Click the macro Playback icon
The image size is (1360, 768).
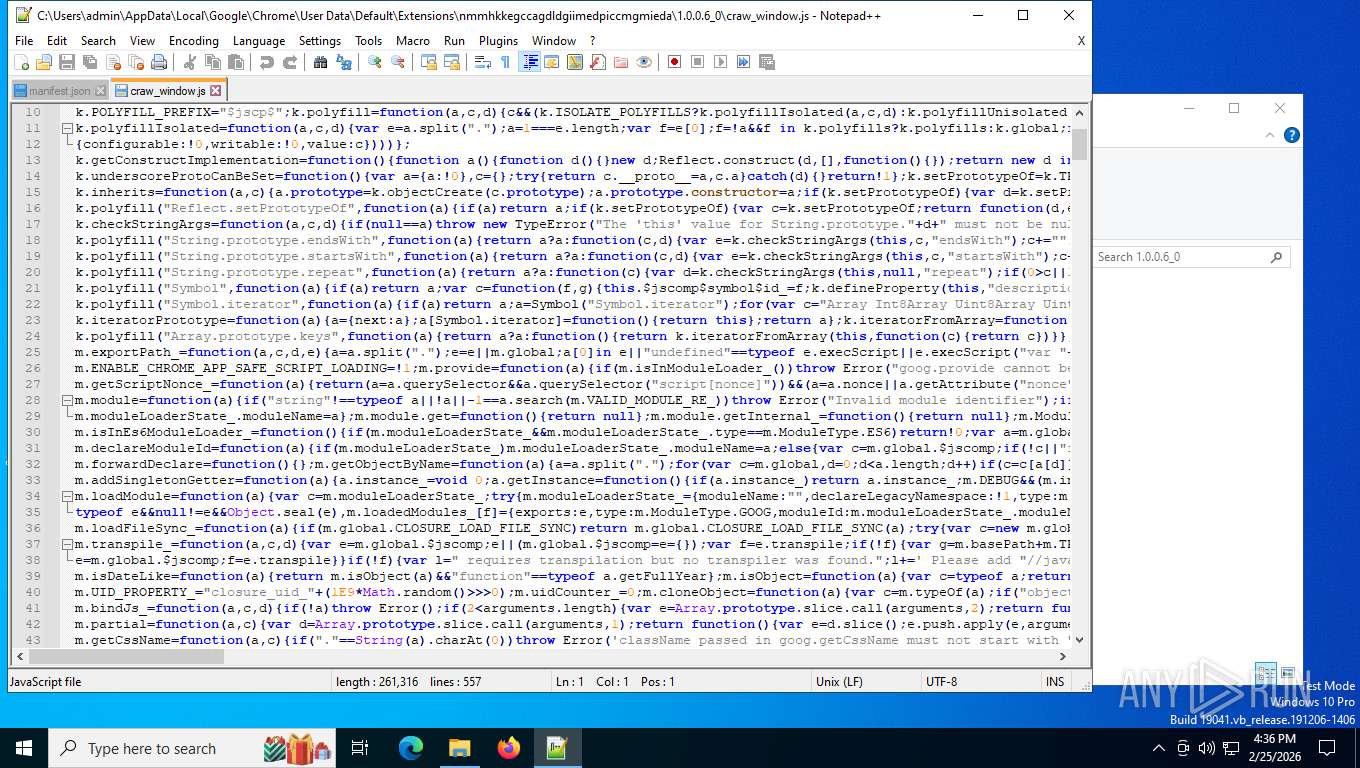(721, 62)
